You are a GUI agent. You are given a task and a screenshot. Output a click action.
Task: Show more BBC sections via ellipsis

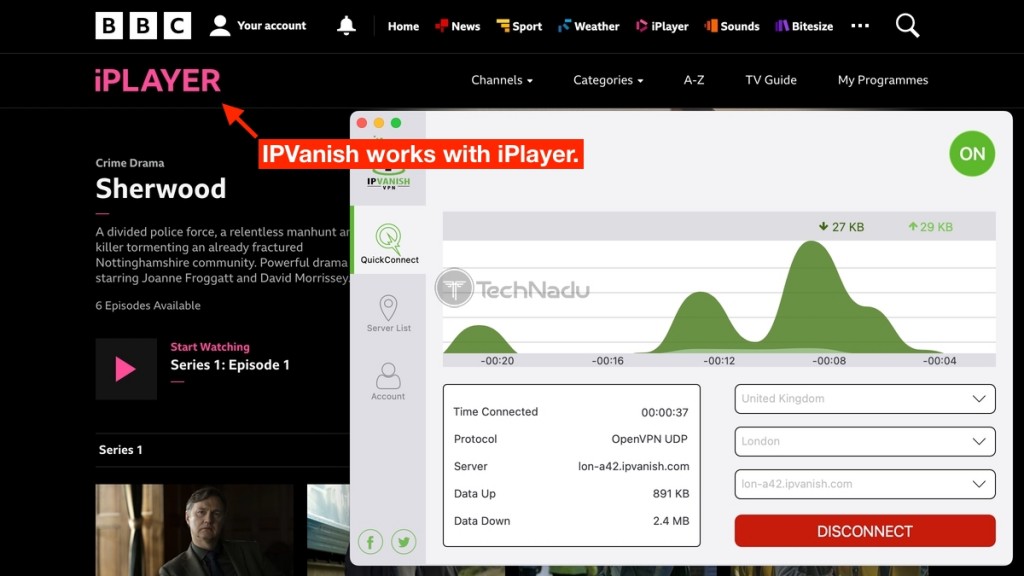click(860, 25)
